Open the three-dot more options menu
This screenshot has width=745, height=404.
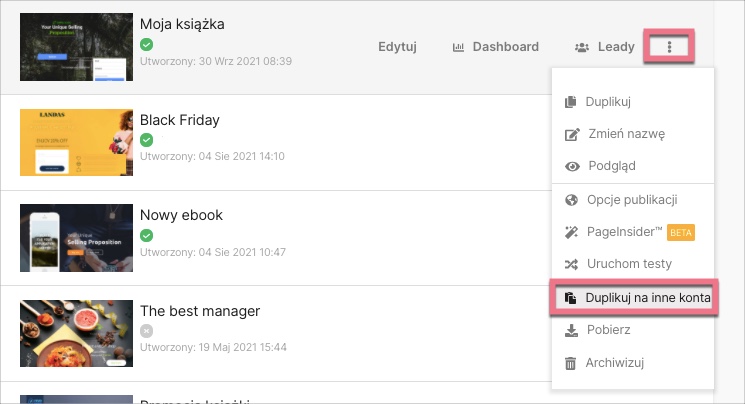point(670,47)
